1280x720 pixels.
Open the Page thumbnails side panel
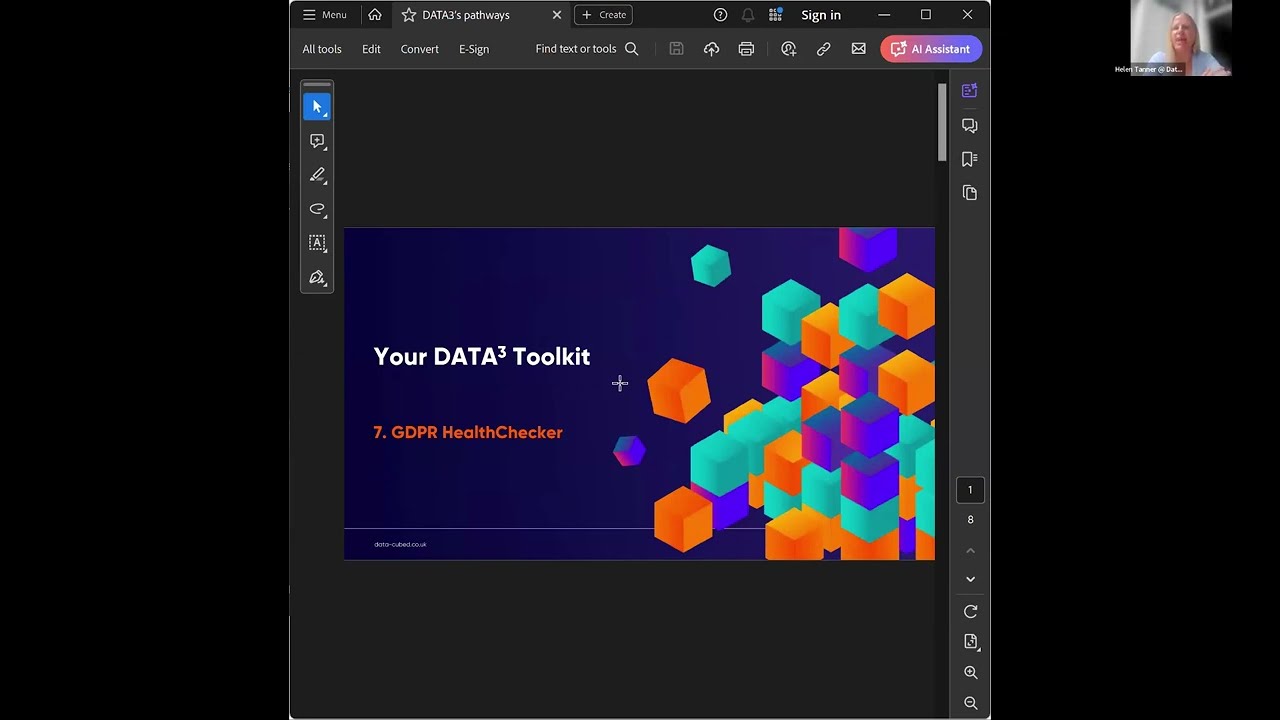pyautogui.click(x=970, y=192)
